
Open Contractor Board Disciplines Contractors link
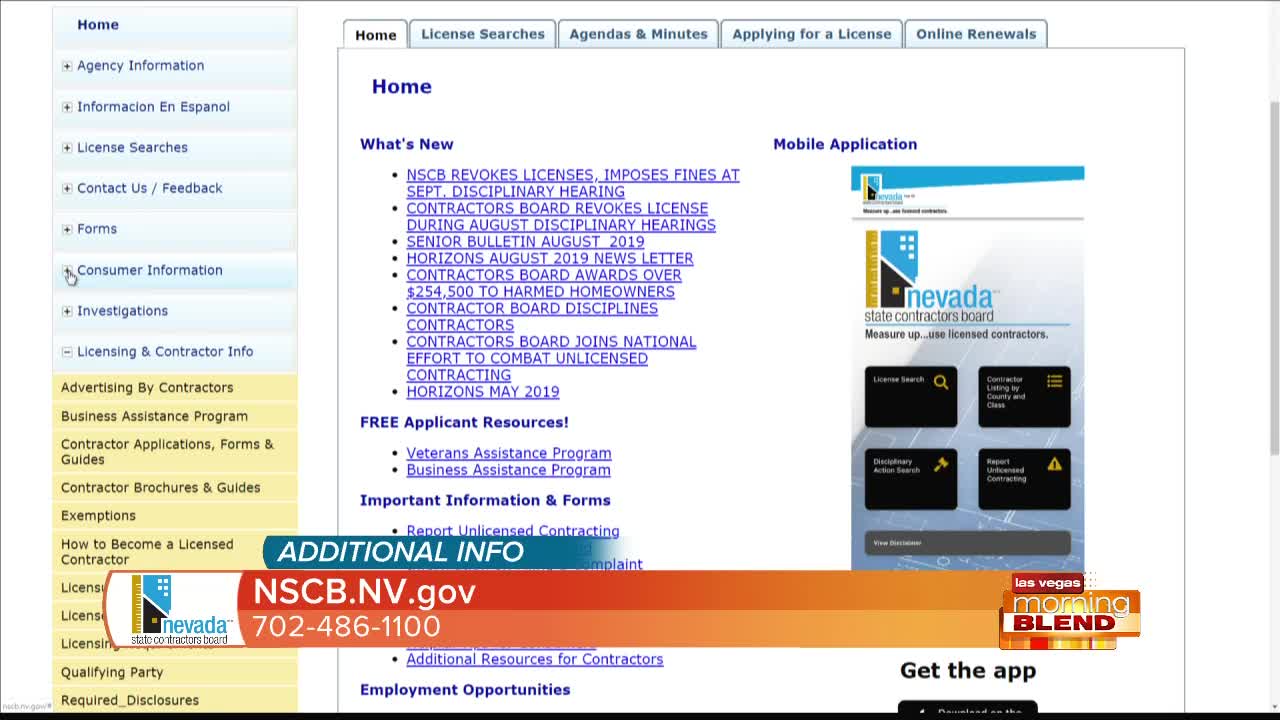click(532, 317)
